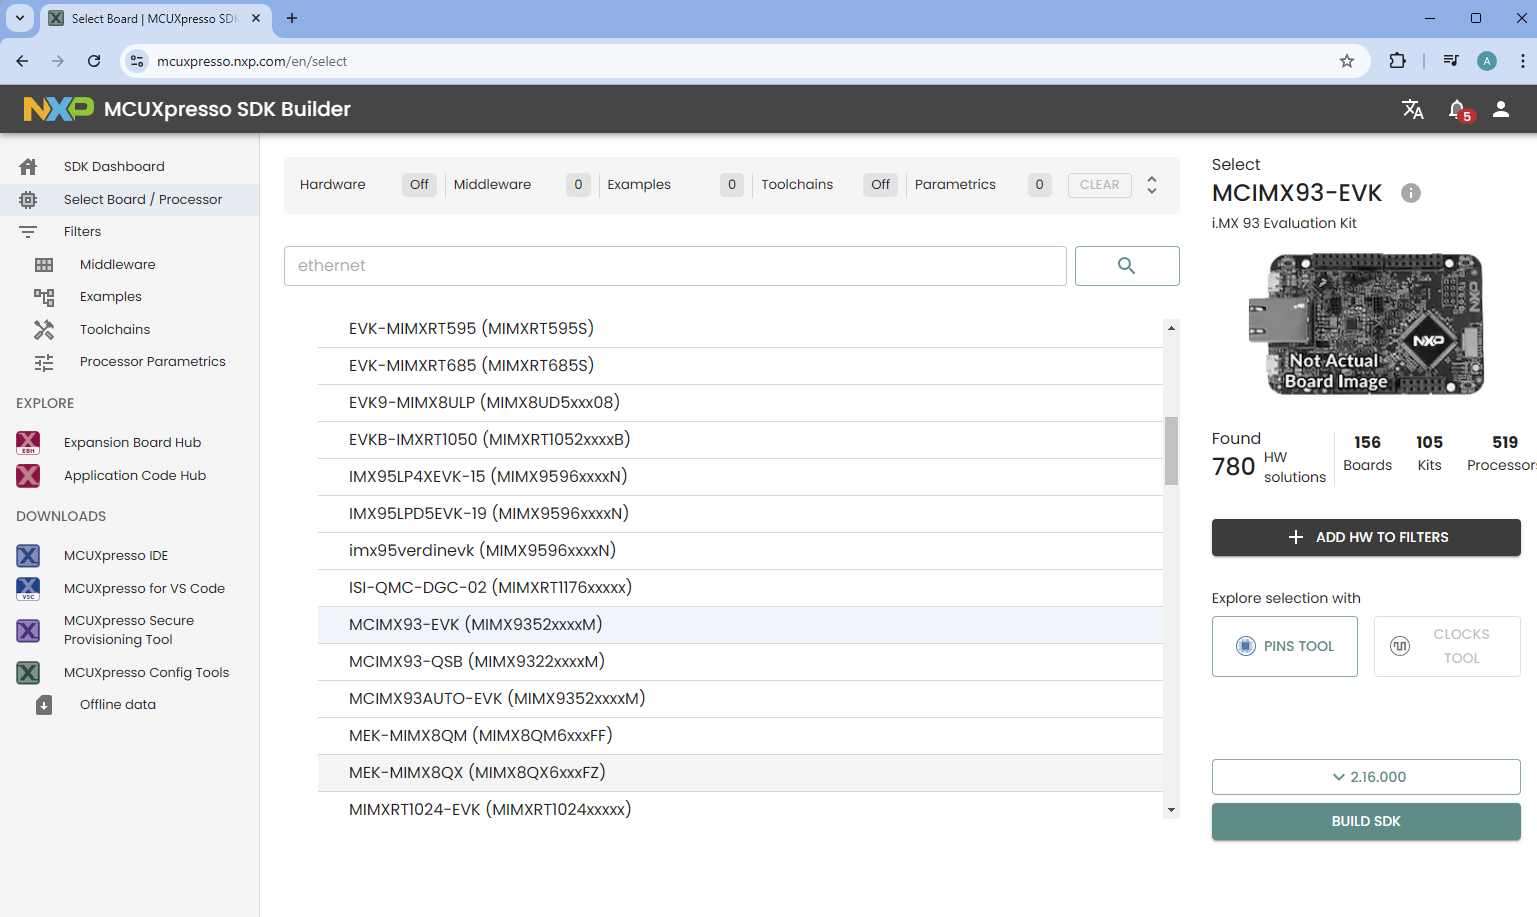This screenshot has height=917, width=1537.
Task: Open the PINS TOOL button
Action: [1285, 646]
